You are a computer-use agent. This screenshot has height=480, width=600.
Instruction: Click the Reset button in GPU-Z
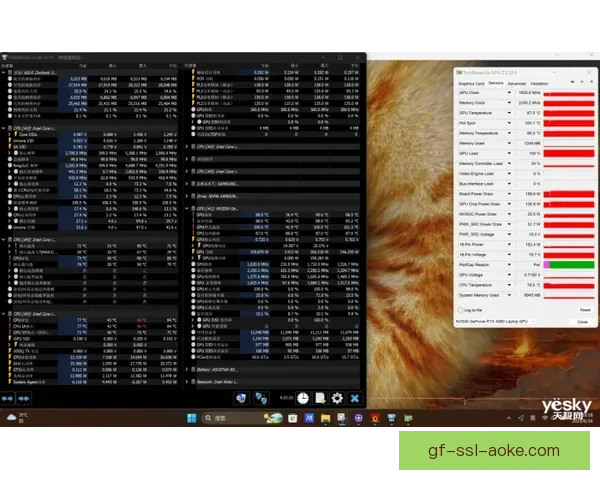click(x=584, y=310)
